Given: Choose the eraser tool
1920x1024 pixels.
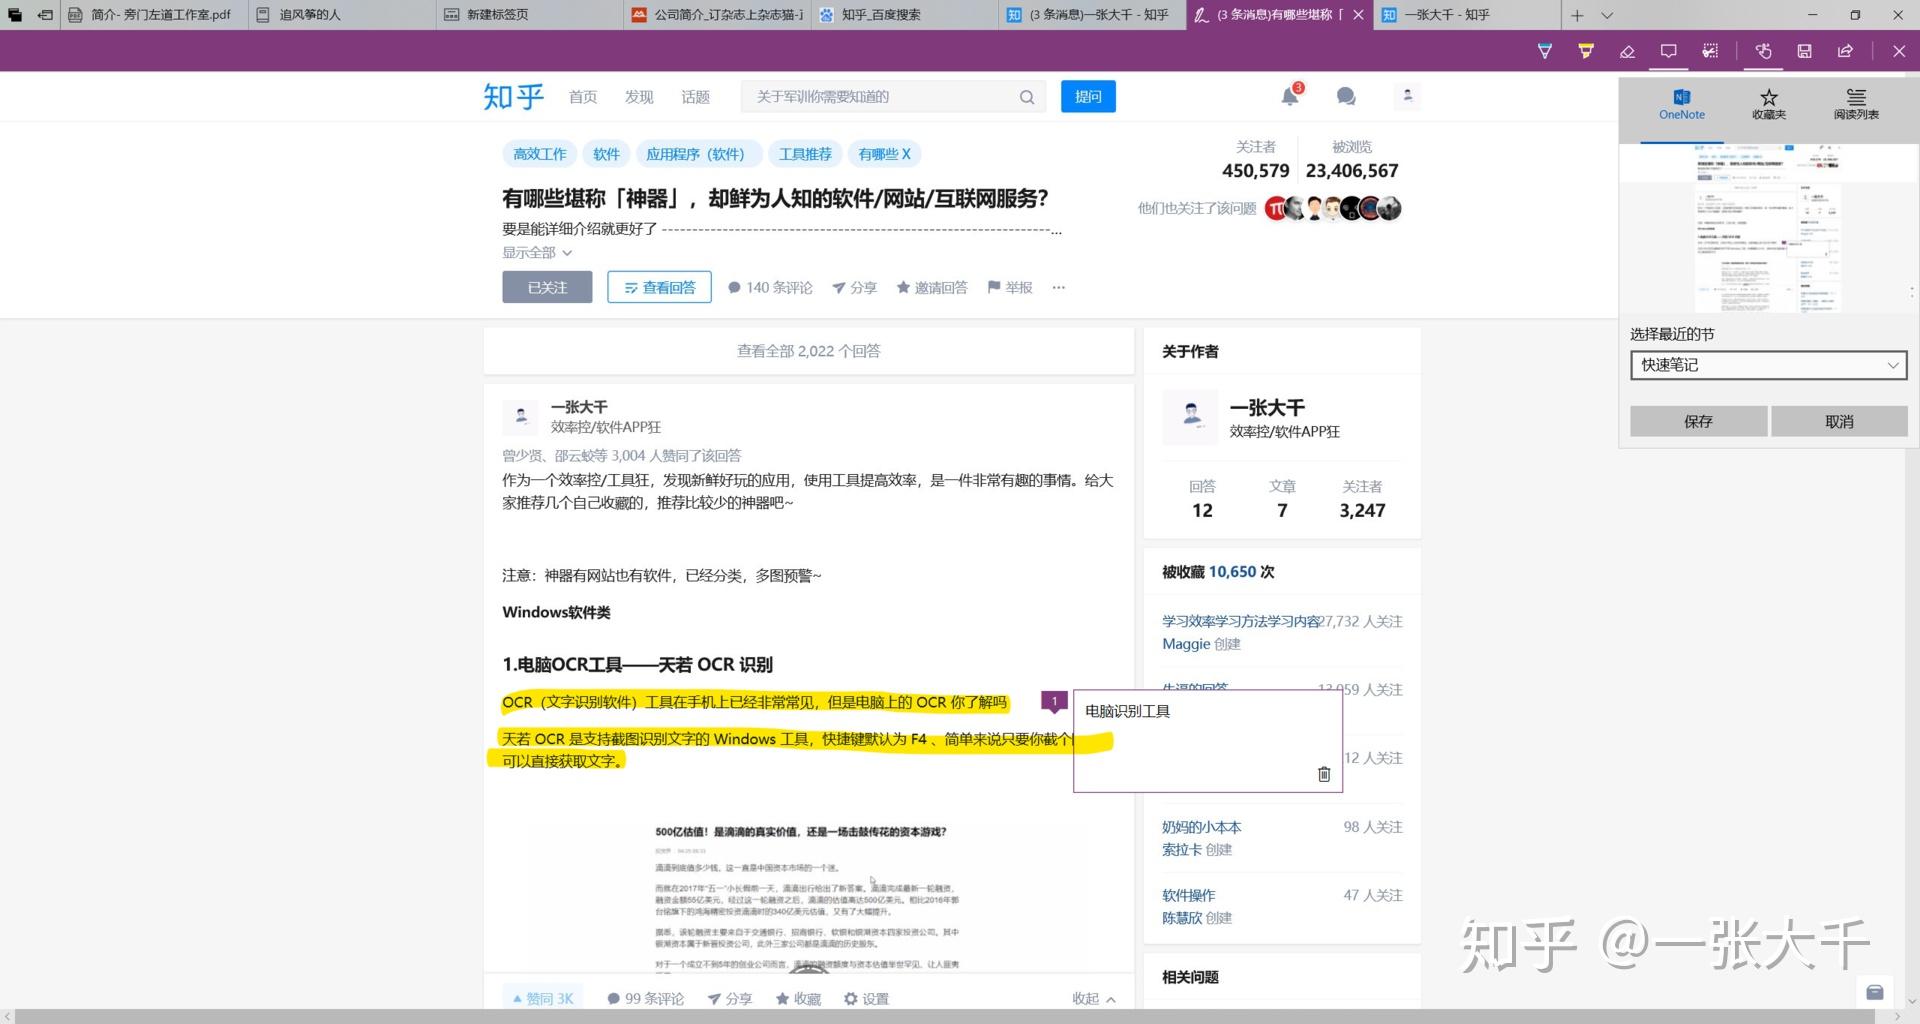Looking at the screenshot, I should (1627, 51).
